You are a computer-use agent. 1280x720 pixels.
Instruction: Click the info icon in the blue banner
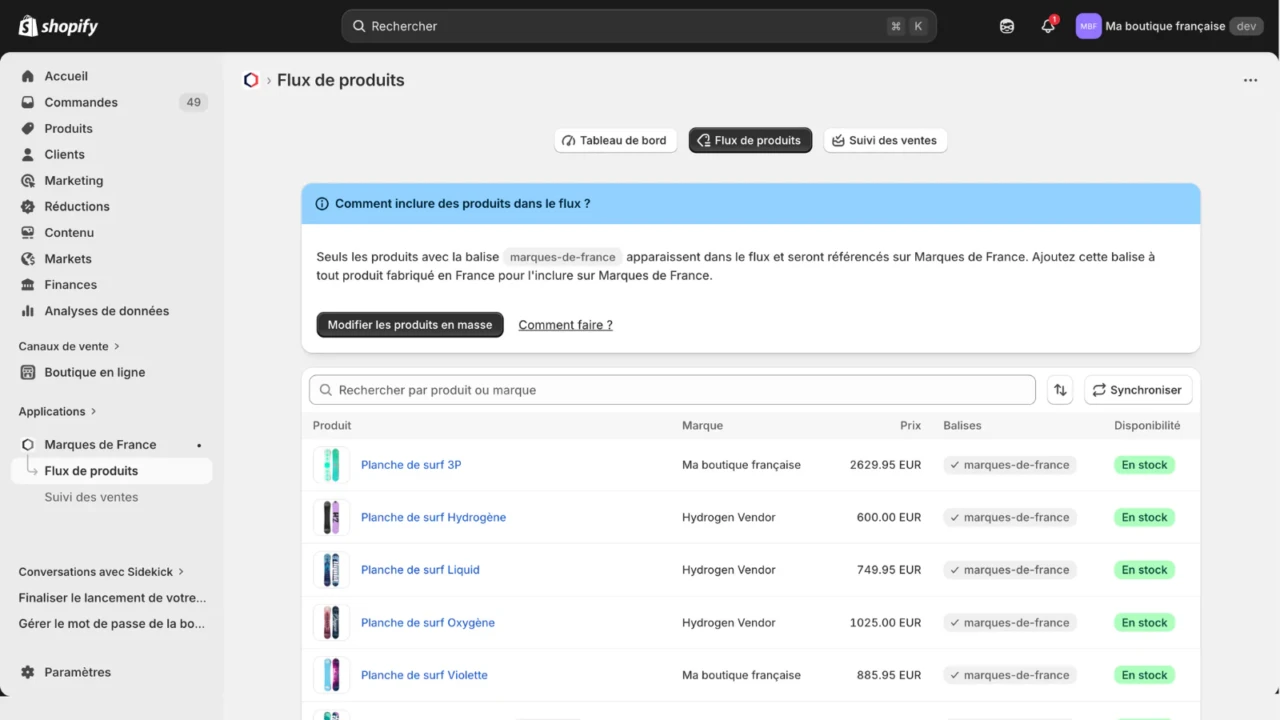click(x=322, y=203)
